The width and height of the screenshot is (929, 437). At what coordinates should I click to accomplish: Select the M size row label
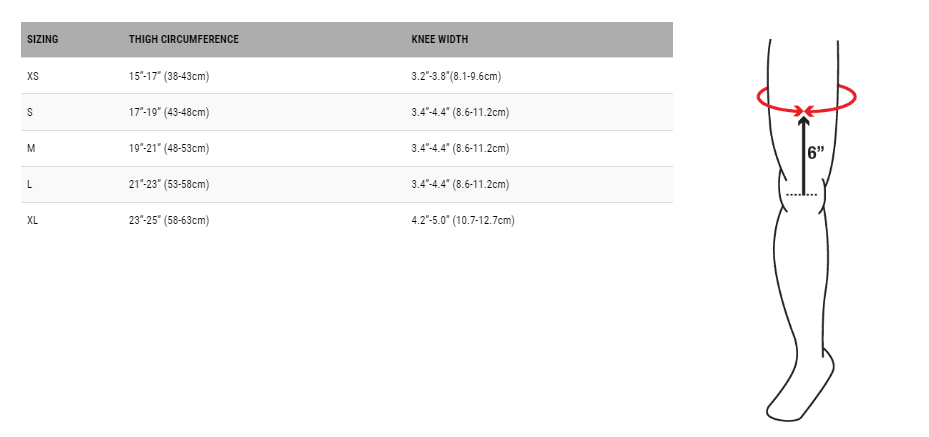click(31, 148)
